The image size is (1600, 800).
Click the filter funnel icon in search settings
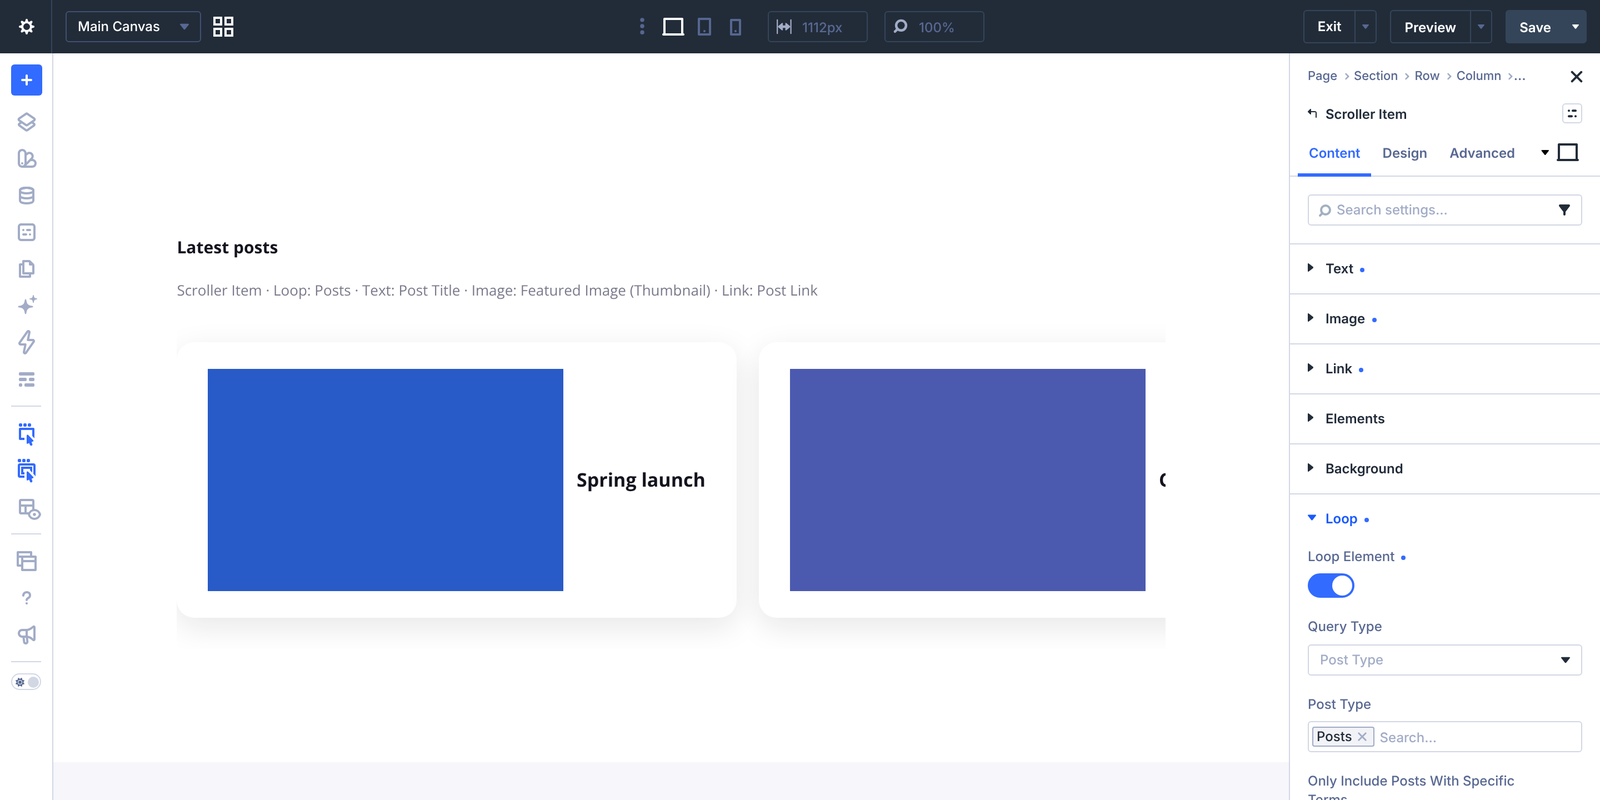[x=1564, y=210]
